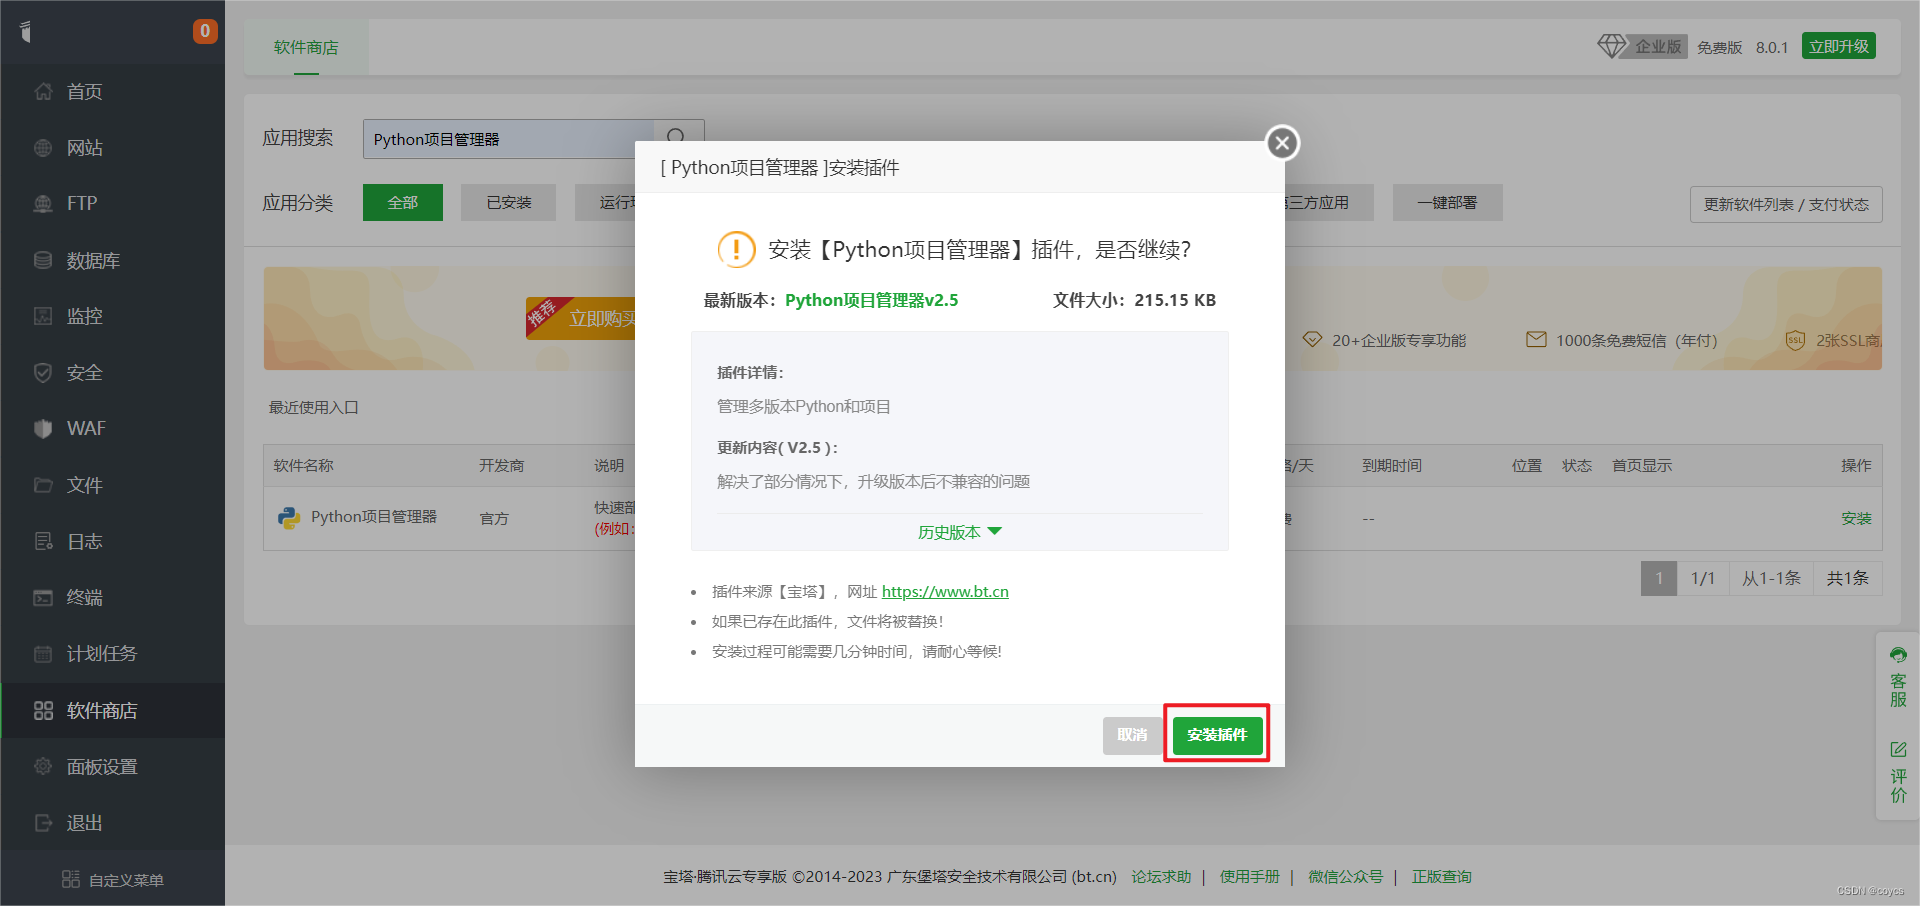
Task: Open the 计划任务 menu item
Action: [x=113, y=654]
